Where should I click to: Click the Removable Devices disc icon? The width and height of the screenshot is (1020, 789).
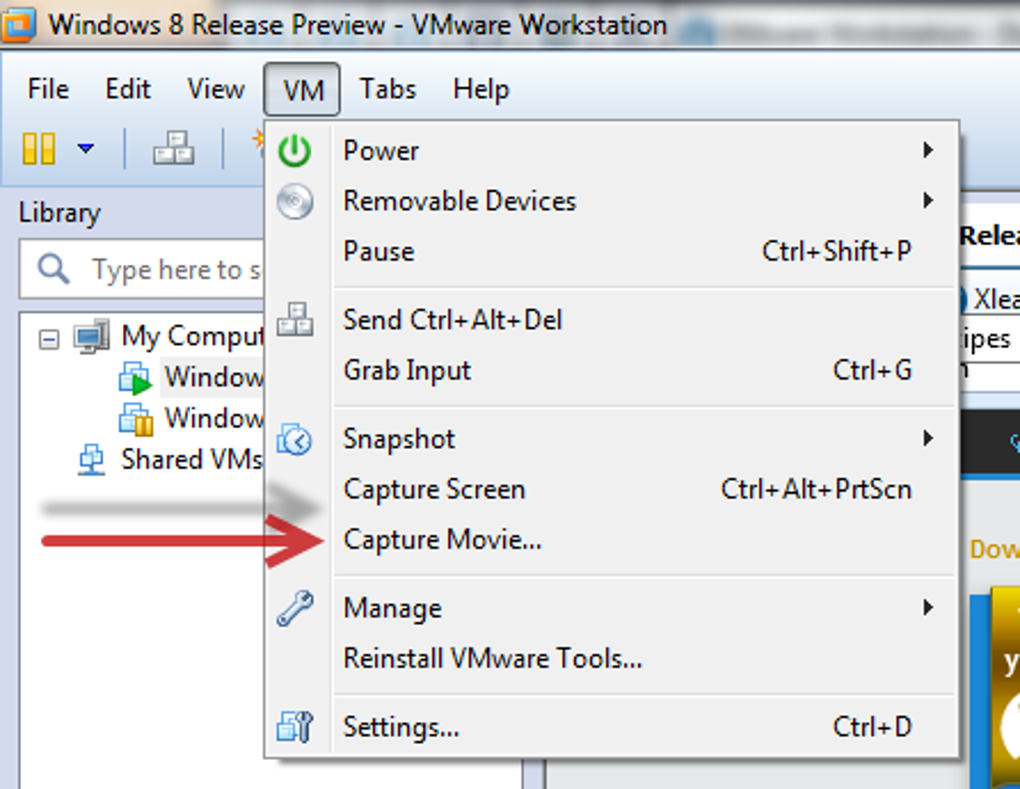coord(294,201)
